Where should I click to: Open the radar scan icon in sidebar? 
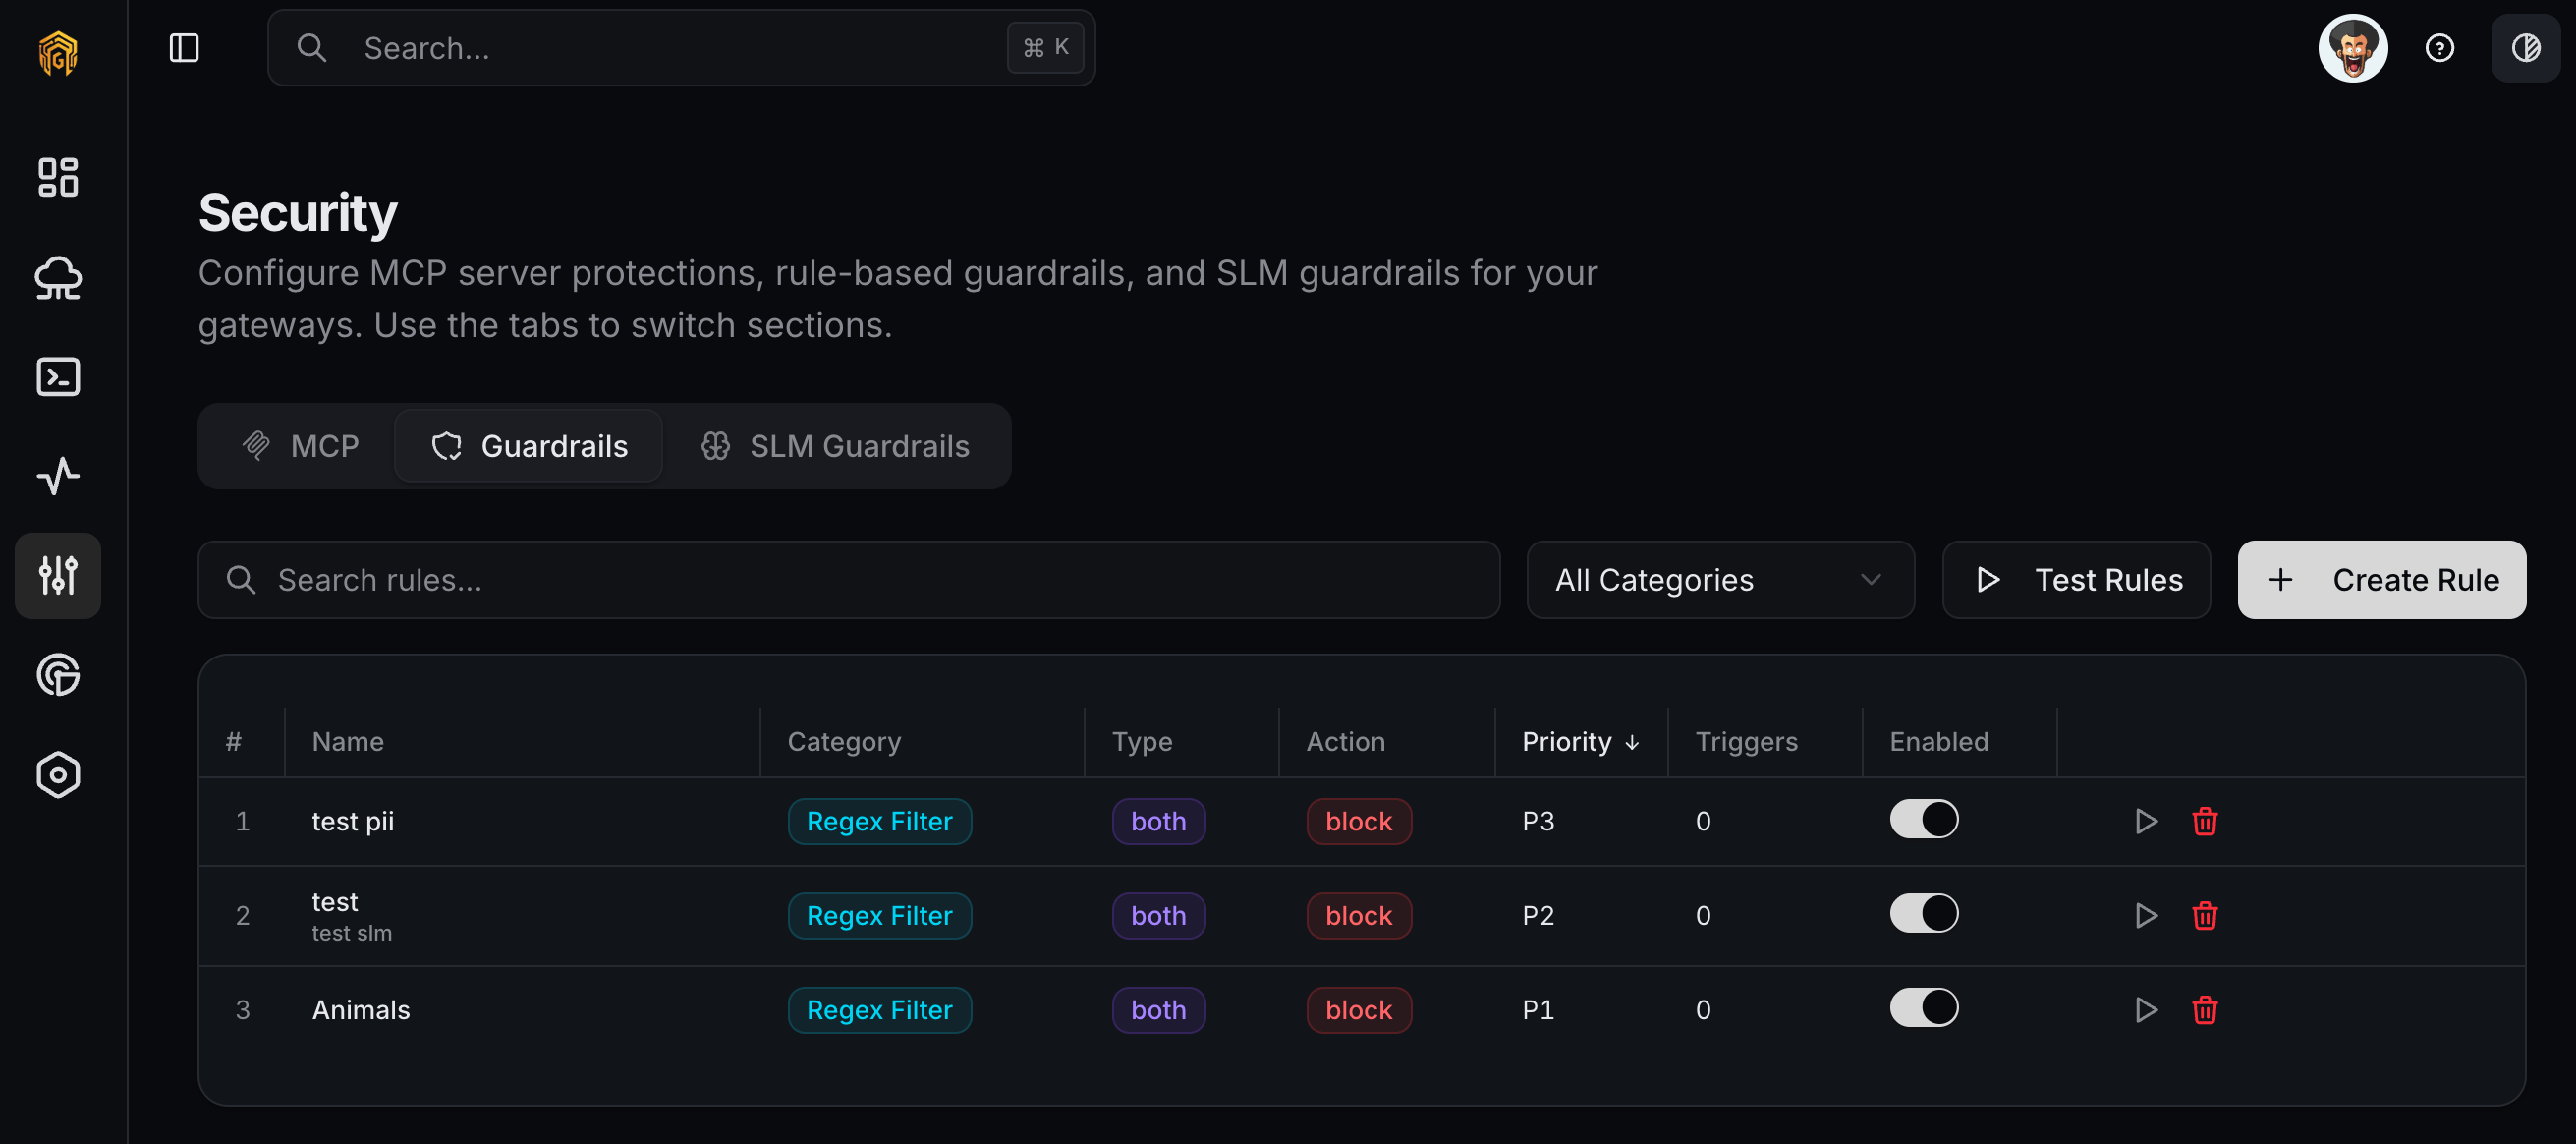[58, 674]
